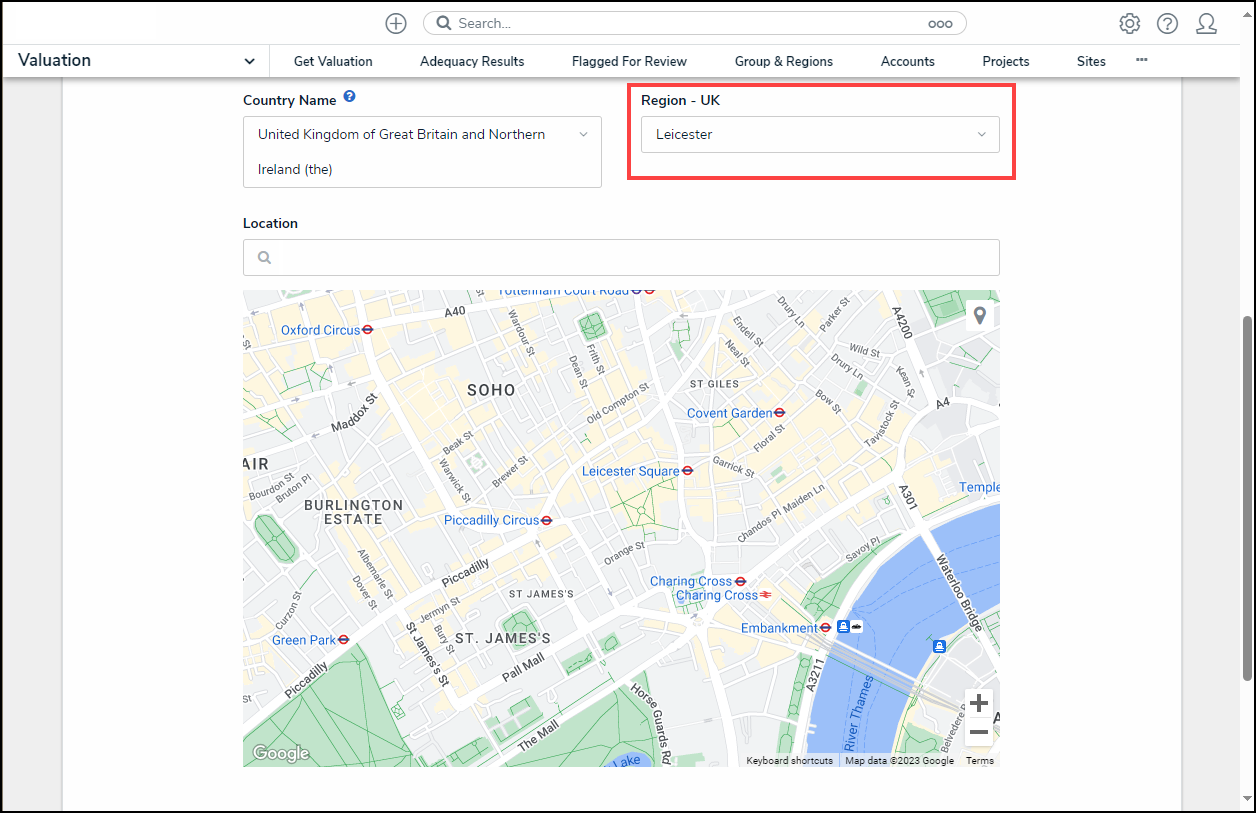The image size is (1256, 813).
Task: Click the Location search input field
Action: pos(621,257)
